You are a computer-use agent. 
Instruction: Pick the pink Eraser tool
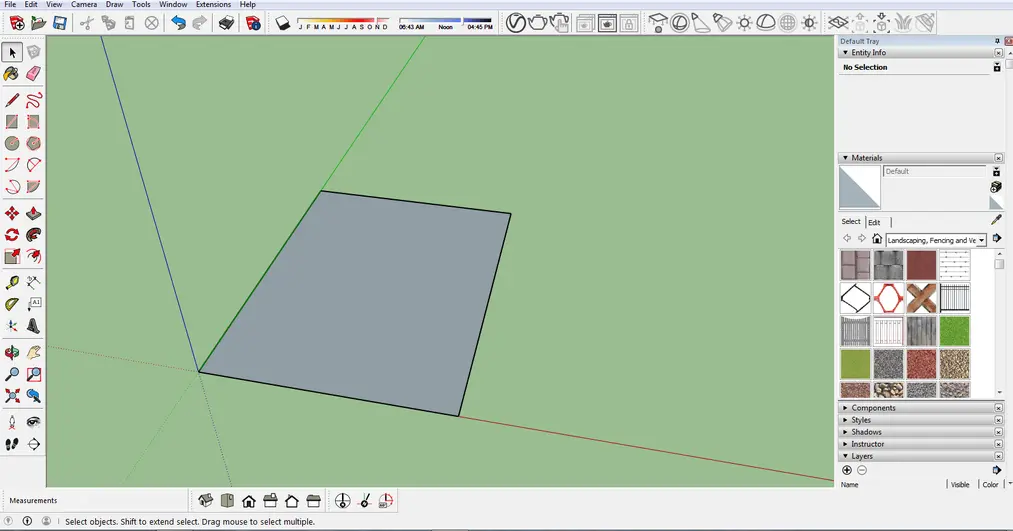pyautogui.click(x=34, y=74)
